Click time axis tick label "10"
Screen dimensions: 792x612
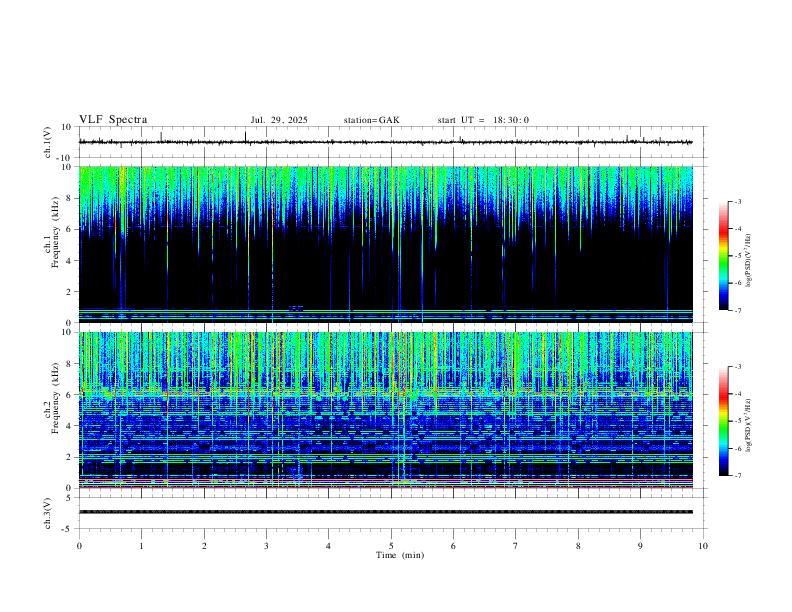tap(703, 546)
